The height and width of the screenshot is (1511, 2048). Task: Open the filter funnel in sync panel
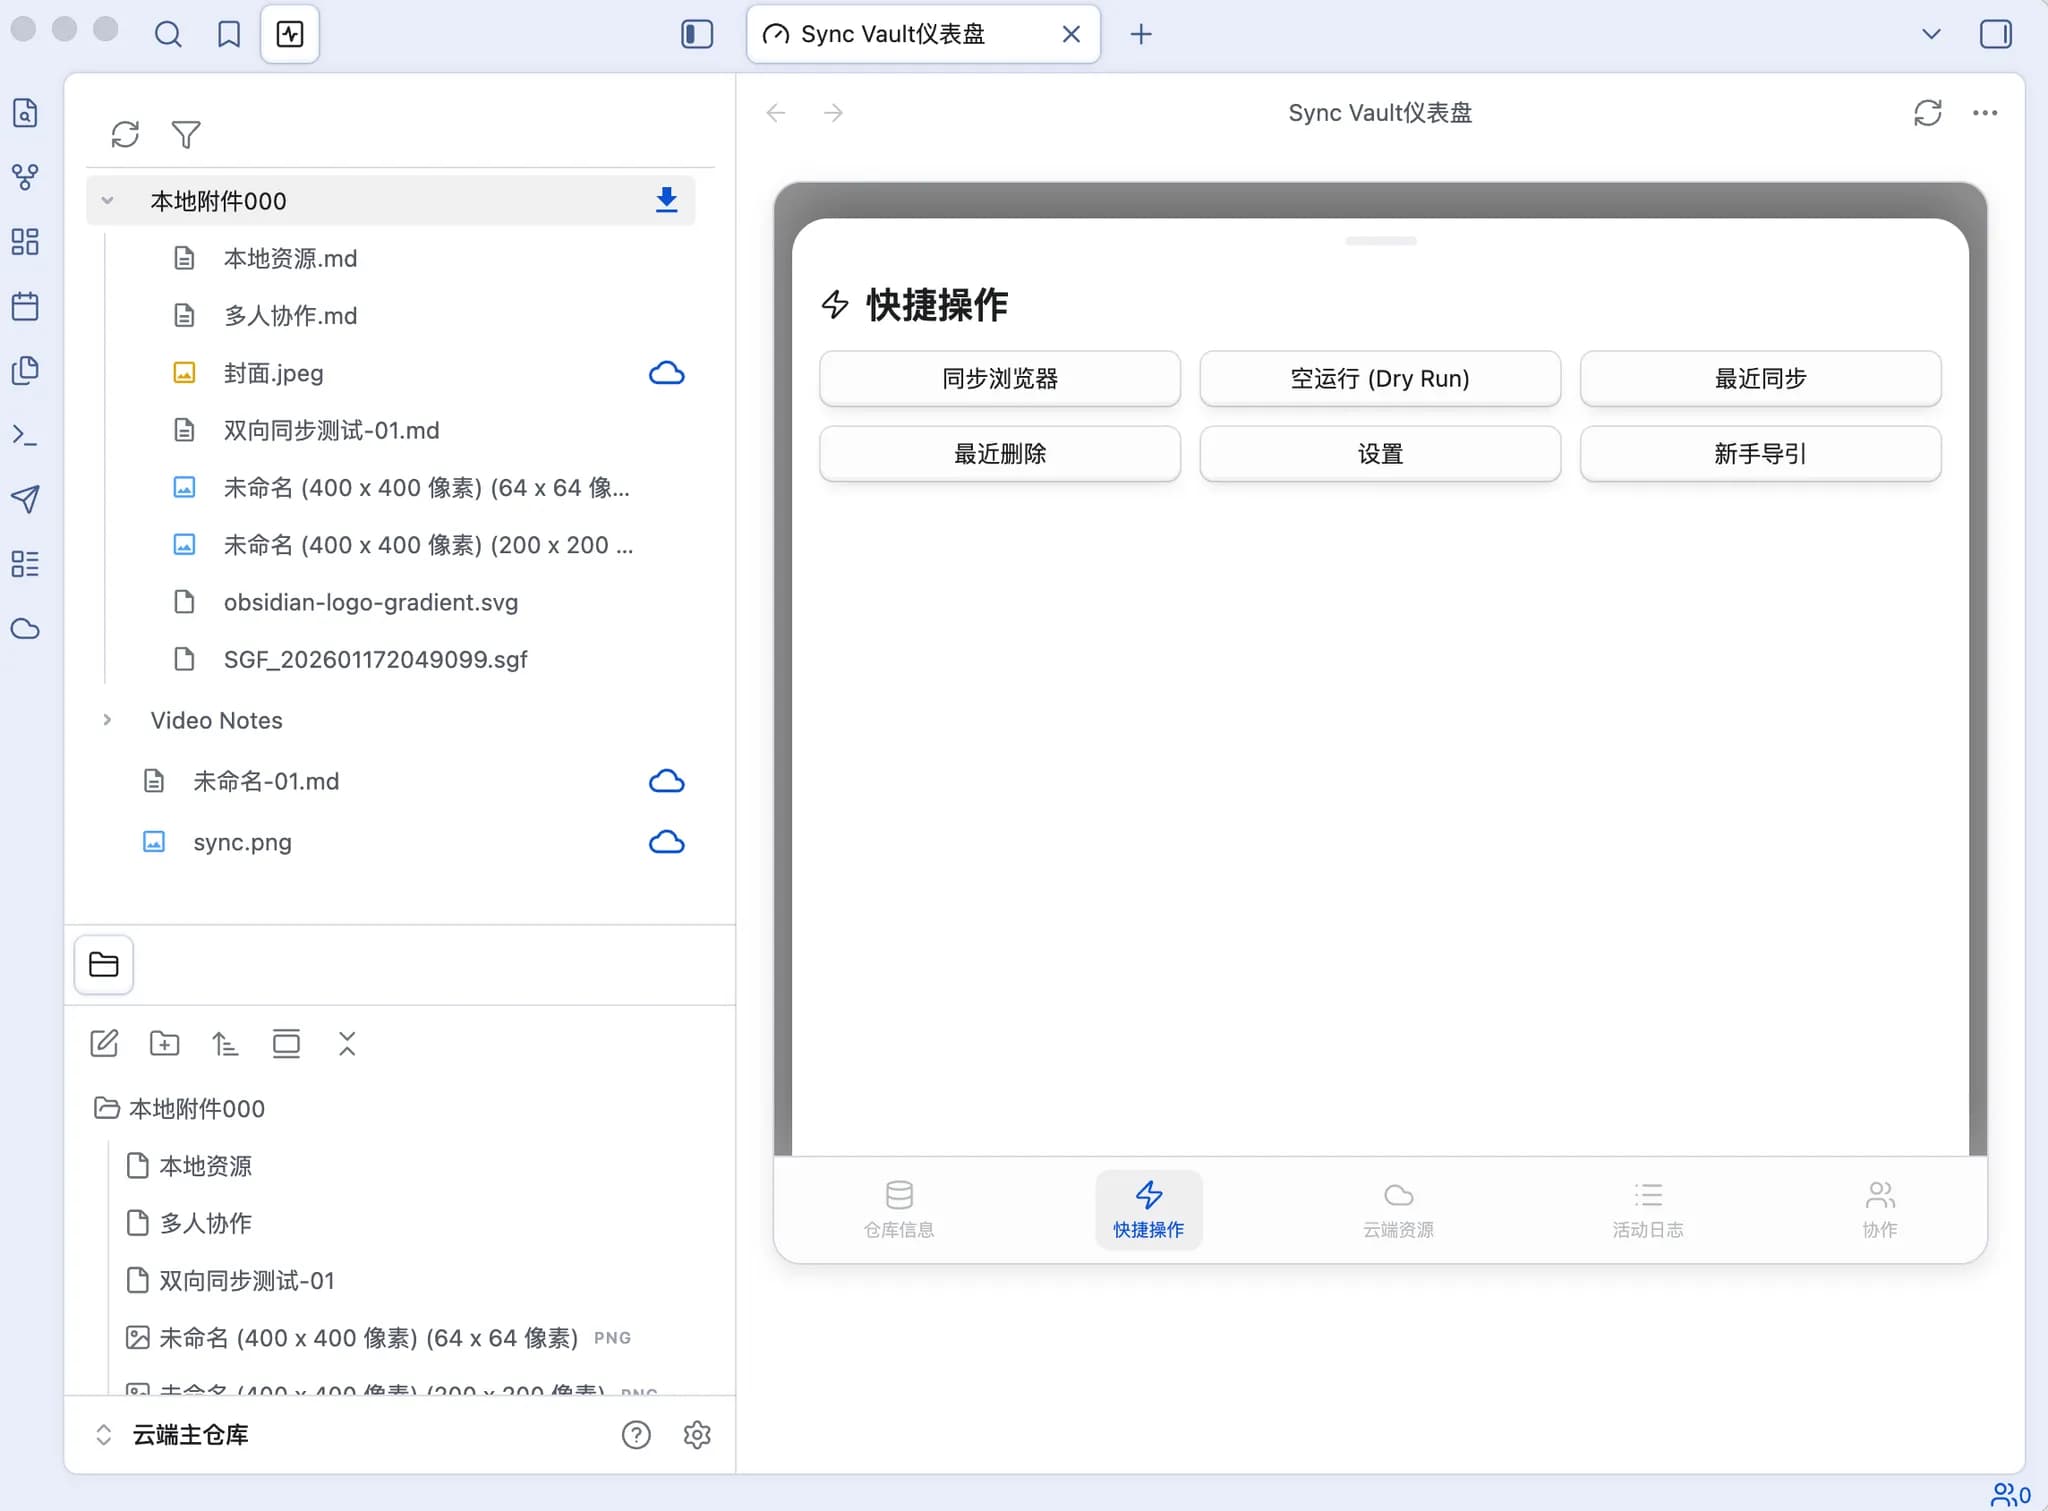[x=186, y=134]
